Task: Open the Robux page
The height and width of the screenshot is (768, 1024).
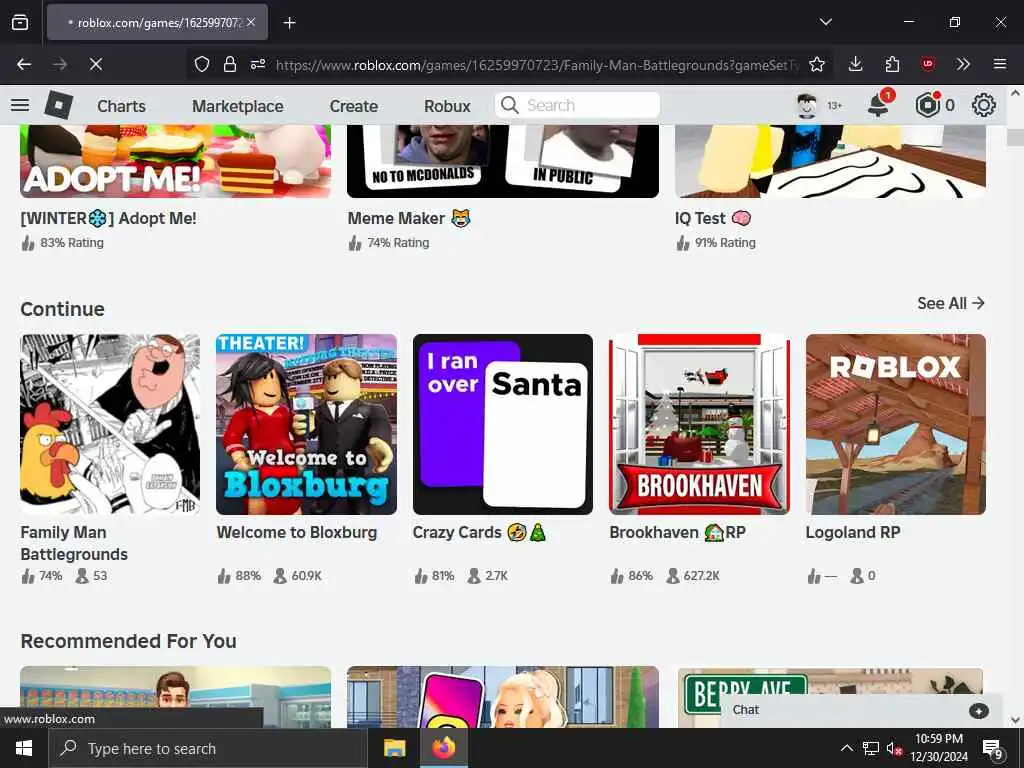Action: (447, 106)
